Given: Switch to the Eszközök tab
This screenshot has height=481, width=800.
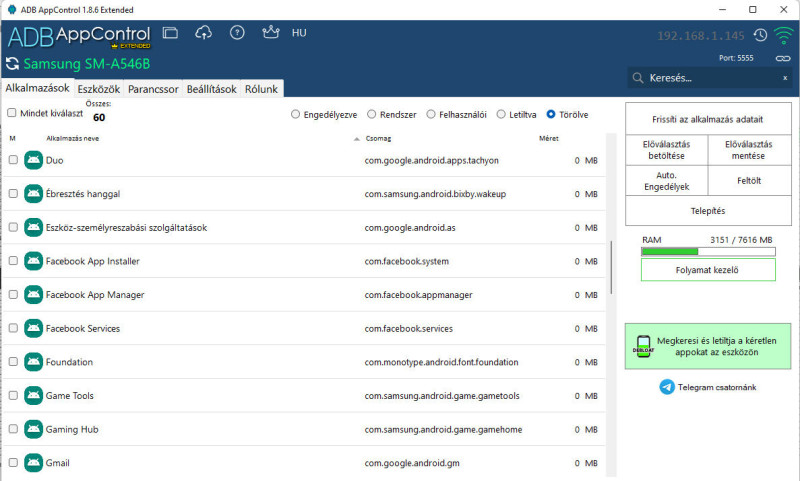Looking at the screenshot, I should click(98, 89).
